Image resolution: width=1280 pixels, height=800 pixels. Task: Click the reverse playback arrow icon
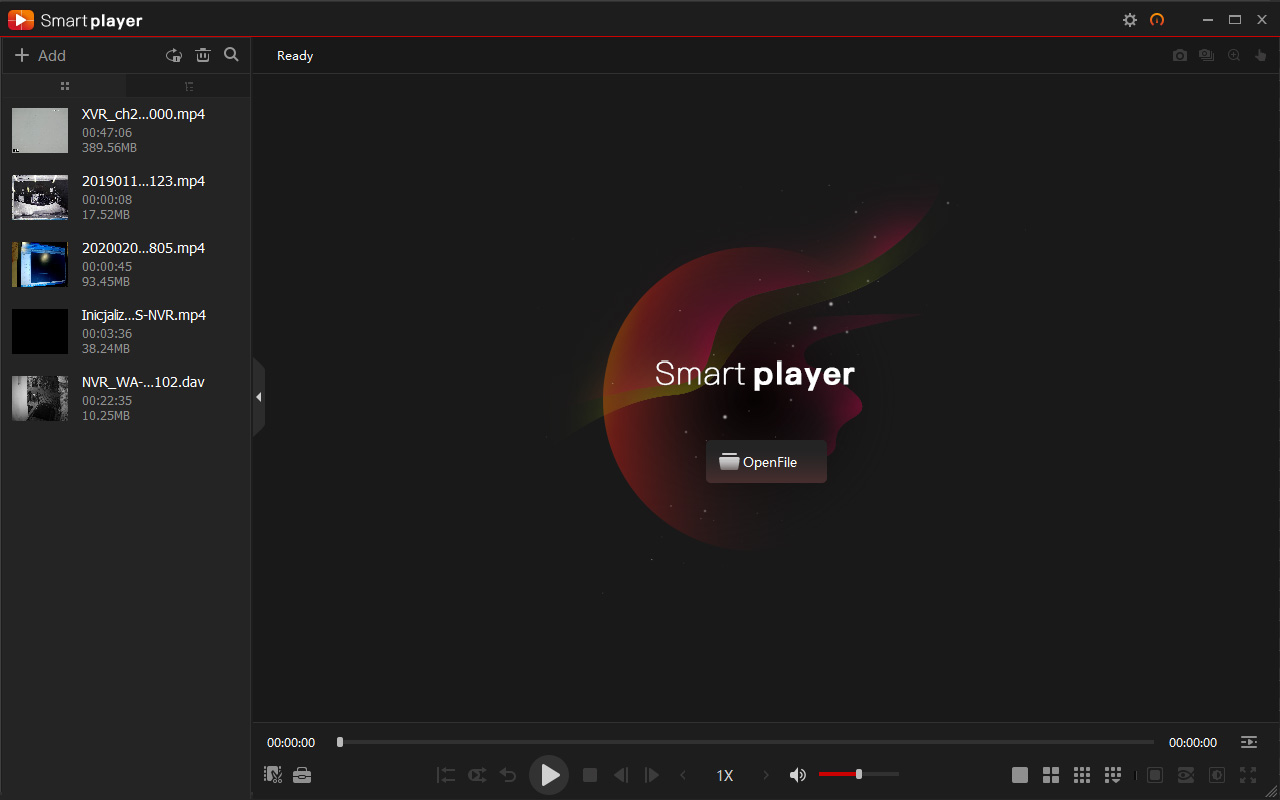click(x=508, y=775)
